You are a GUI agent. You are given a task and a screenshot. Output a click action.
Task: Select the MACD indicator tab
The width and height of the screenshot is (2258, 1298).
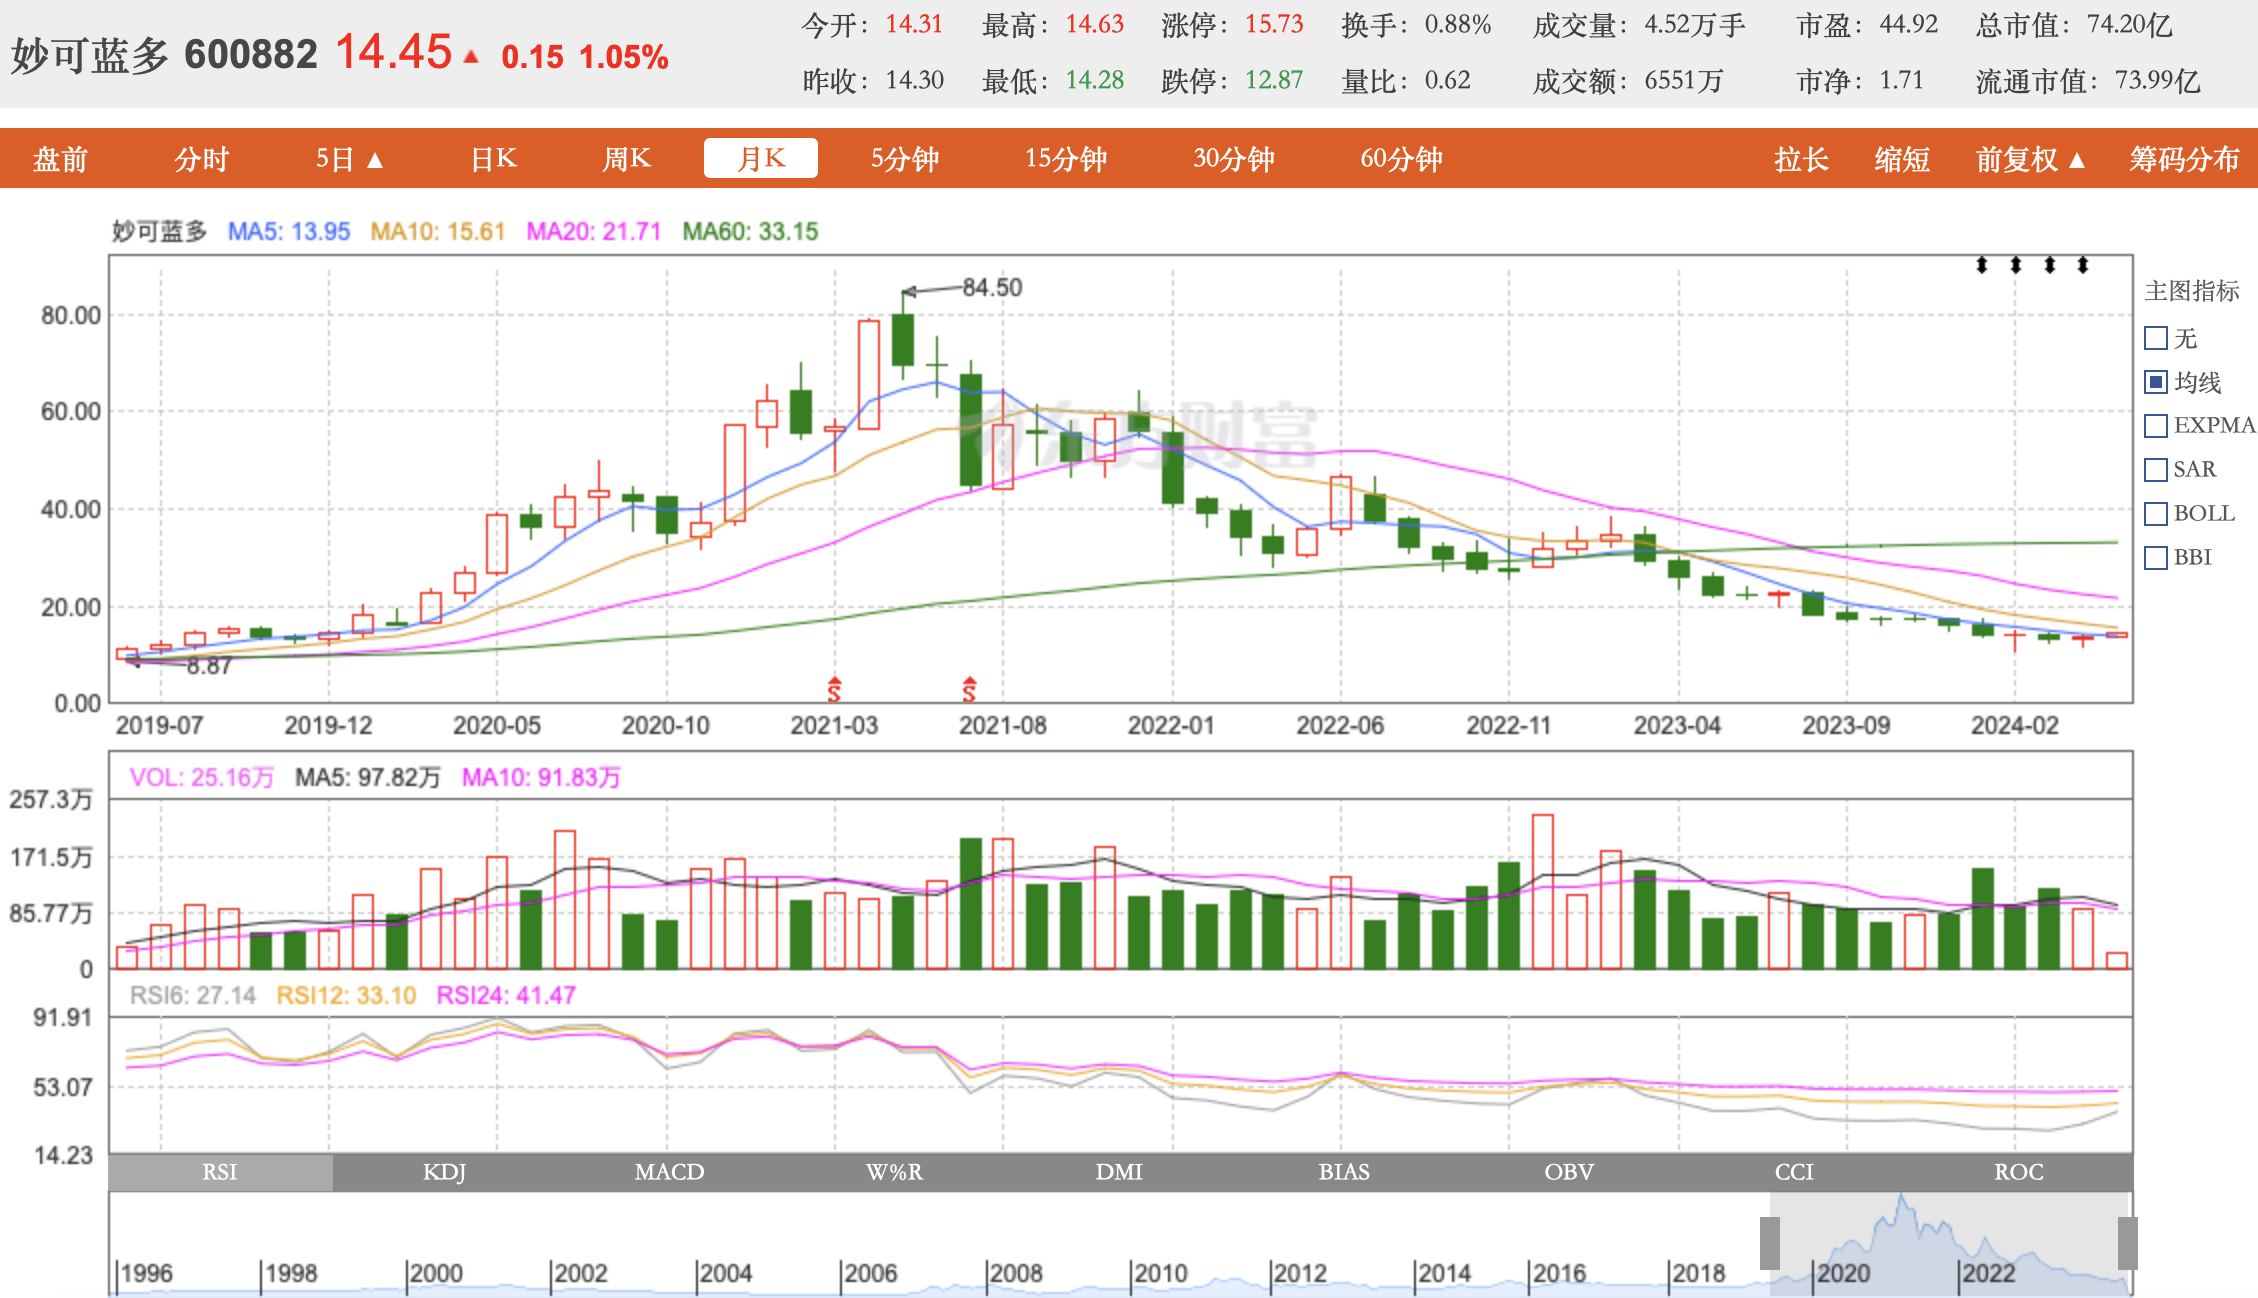pos(669,1172)
